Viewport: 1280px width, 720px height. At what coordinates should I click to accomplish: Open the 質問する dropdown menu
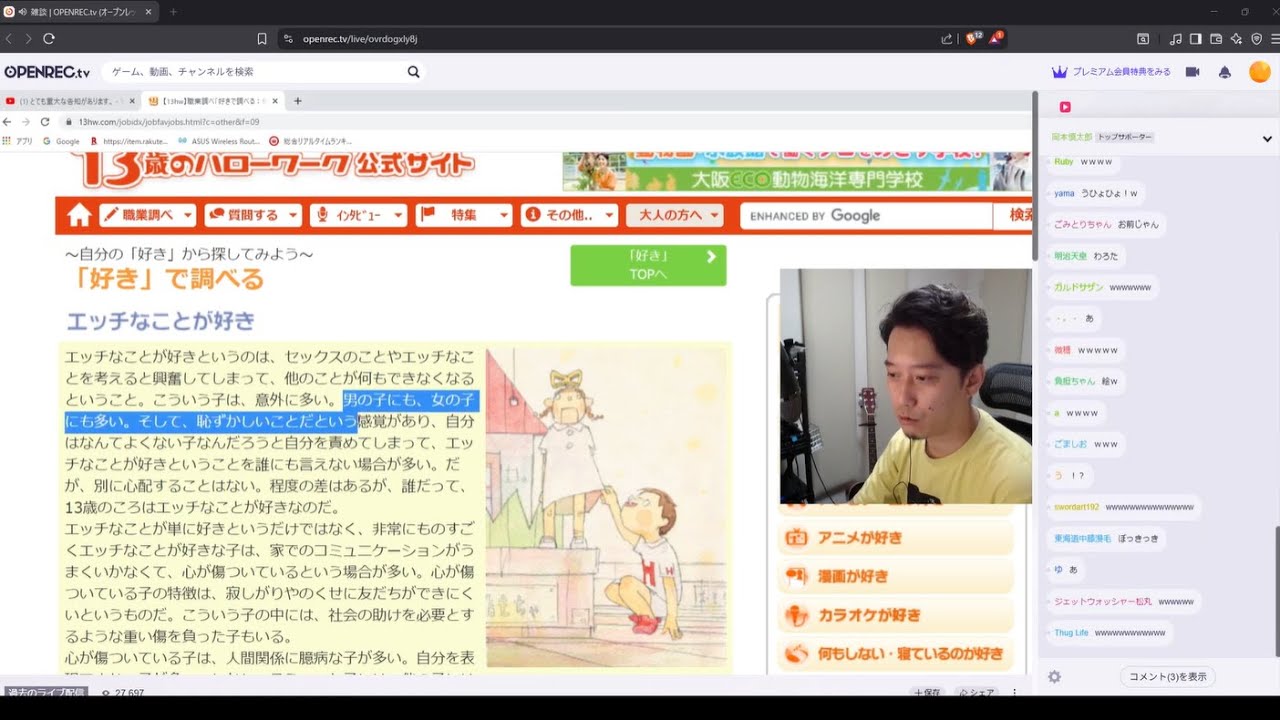point(253,215)
